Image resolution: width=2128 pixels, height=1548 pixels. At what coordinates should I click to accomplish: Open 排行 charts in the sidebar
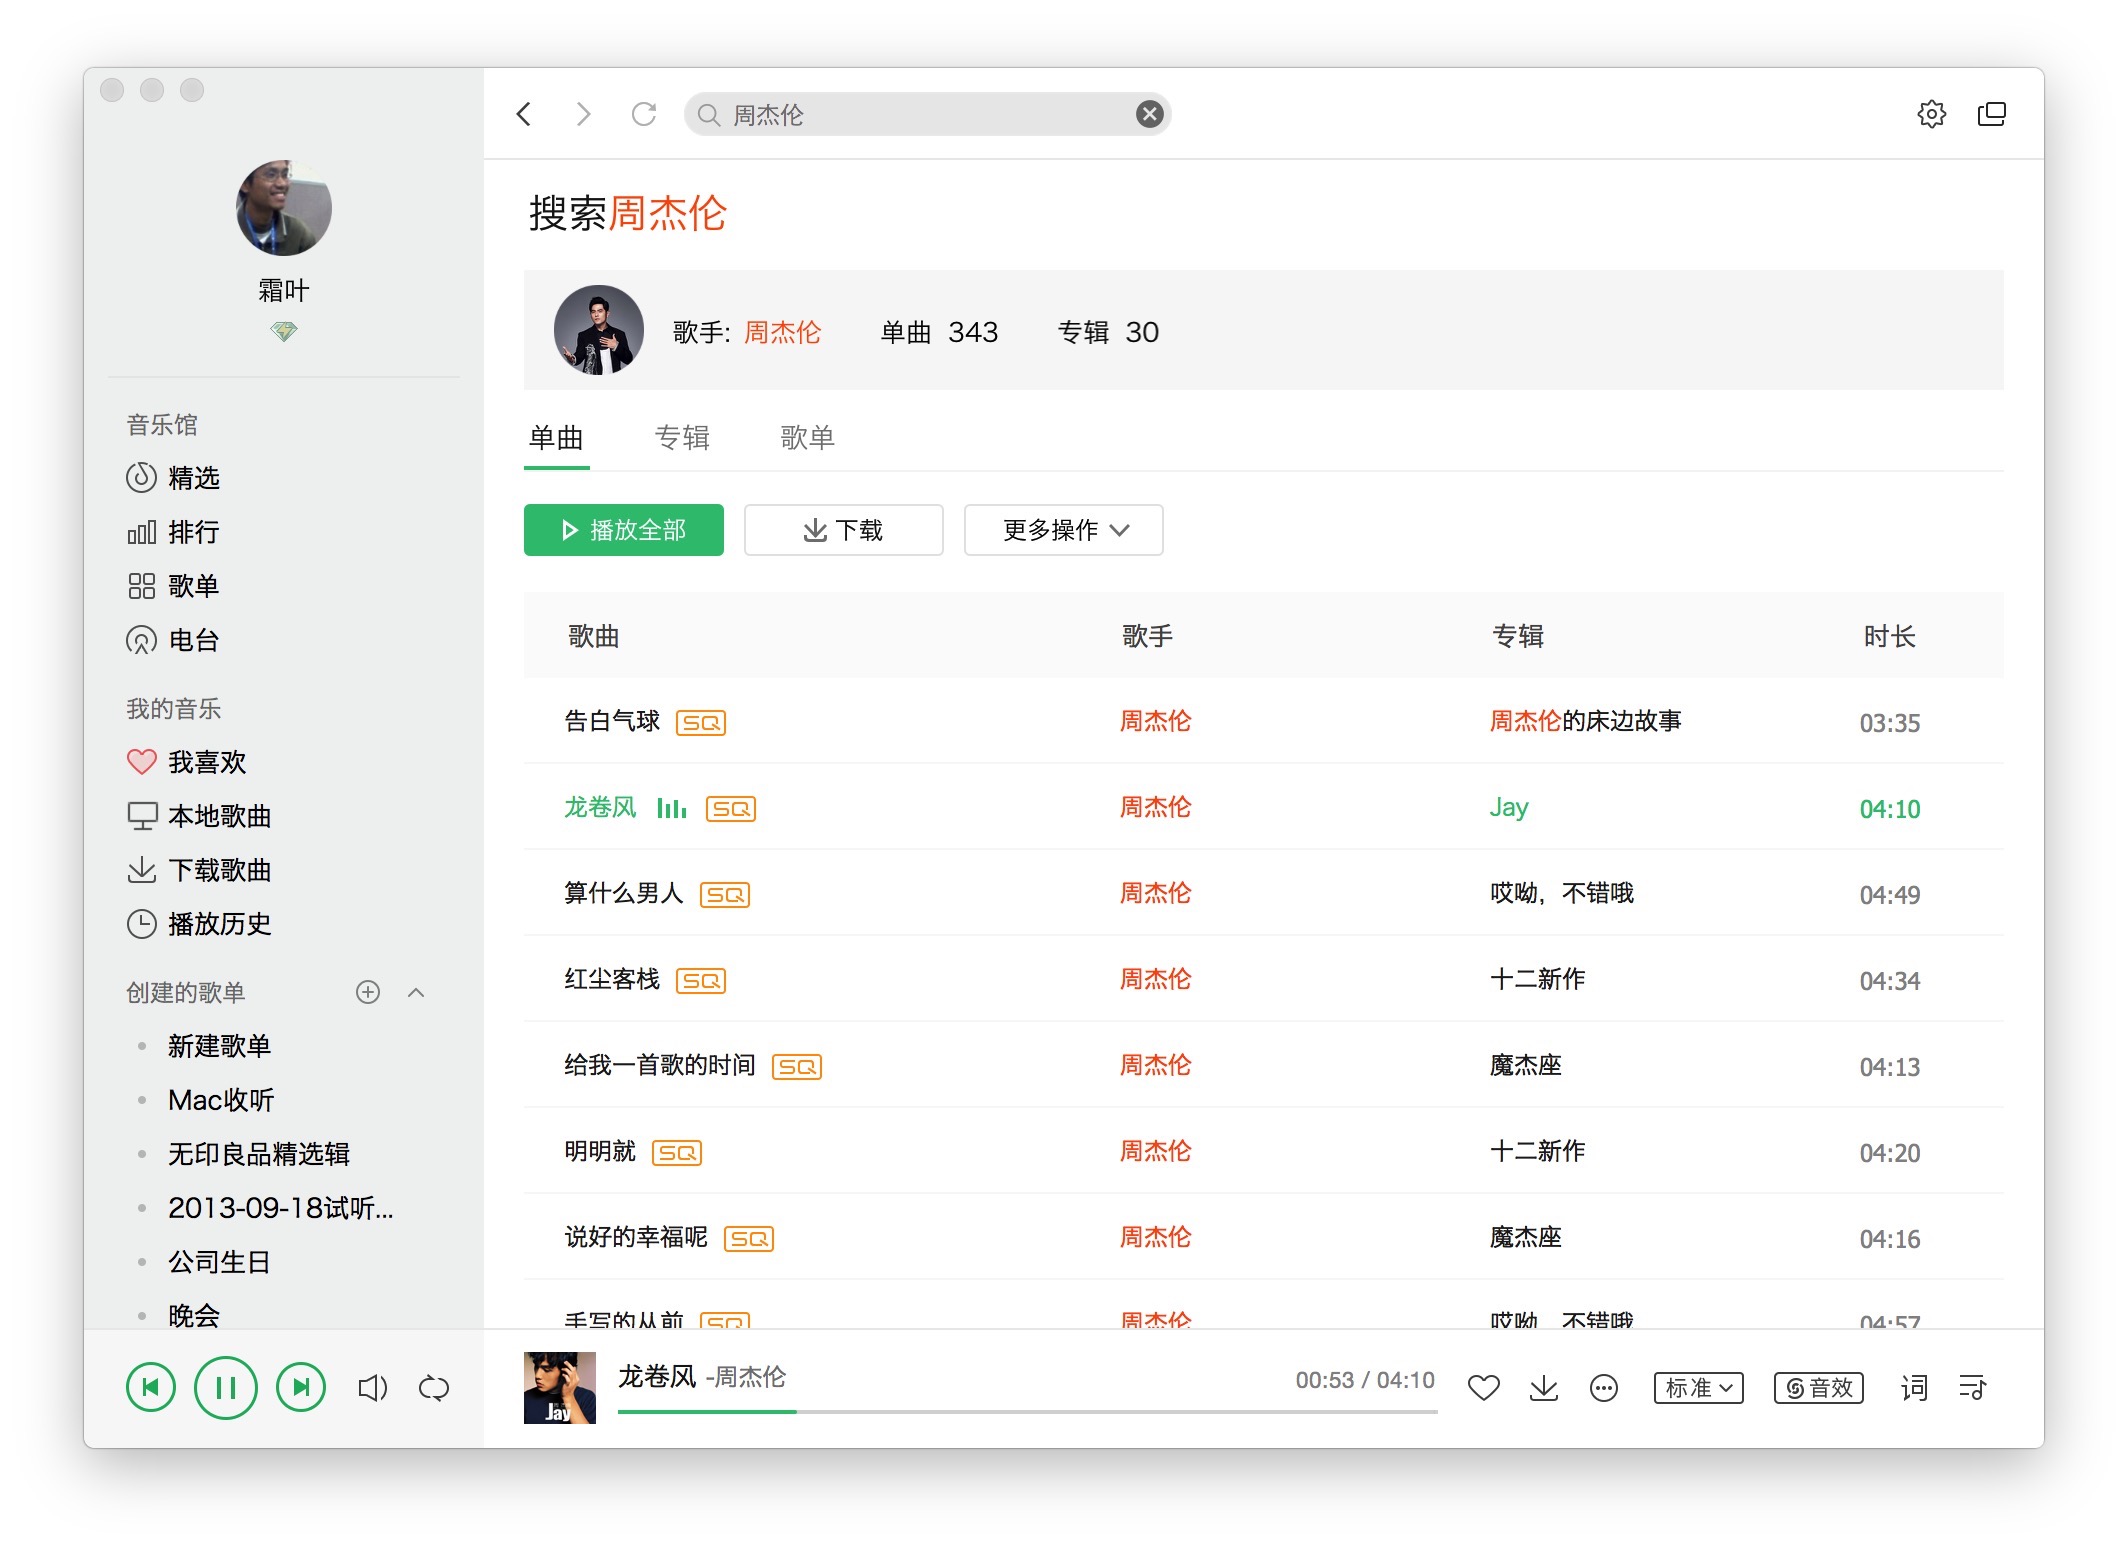[174, 532]
